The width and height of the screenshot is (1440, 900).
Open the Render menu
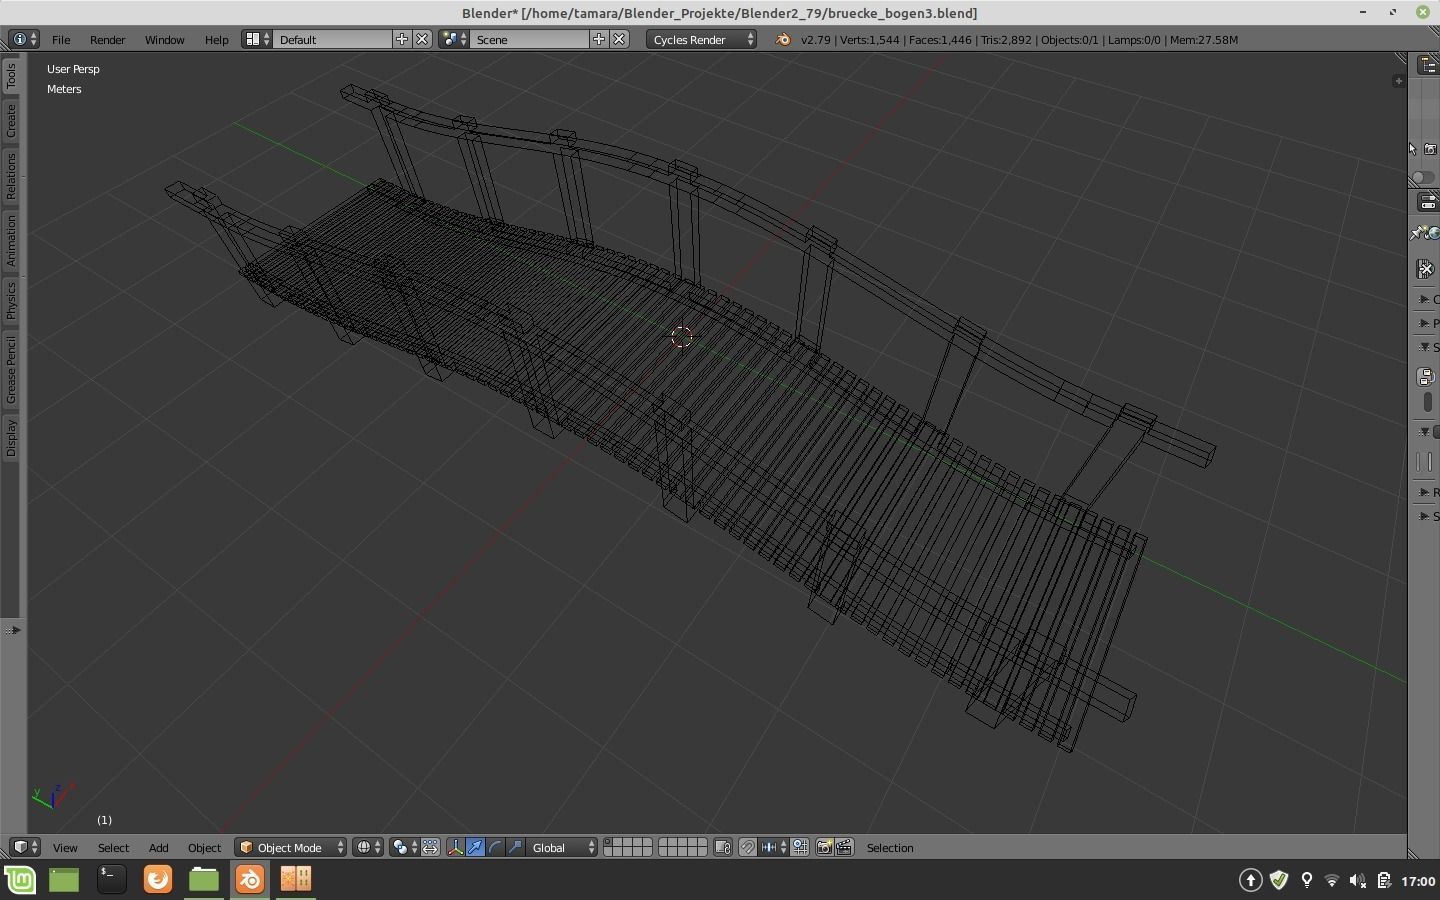[108, 39]
